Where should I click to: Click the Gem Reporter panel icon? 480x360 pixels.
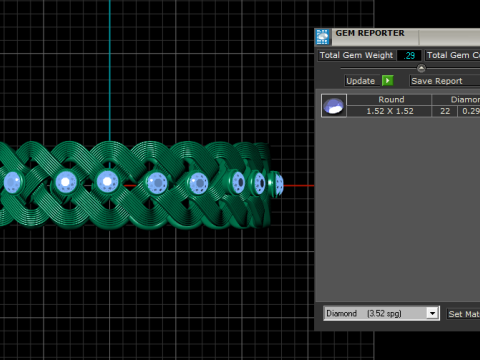coord(322,37)
